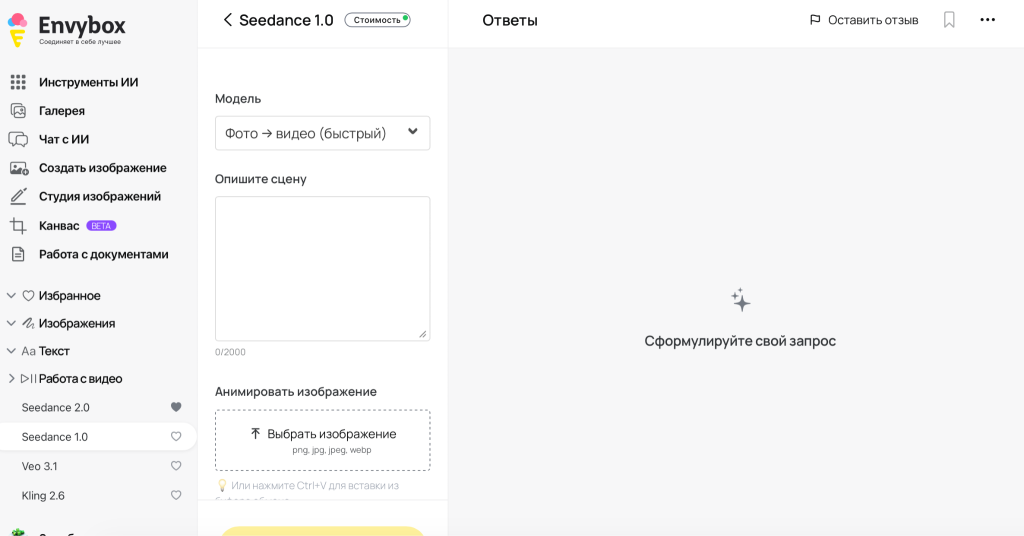Click the text area resize handle

(x=423, y=334)
